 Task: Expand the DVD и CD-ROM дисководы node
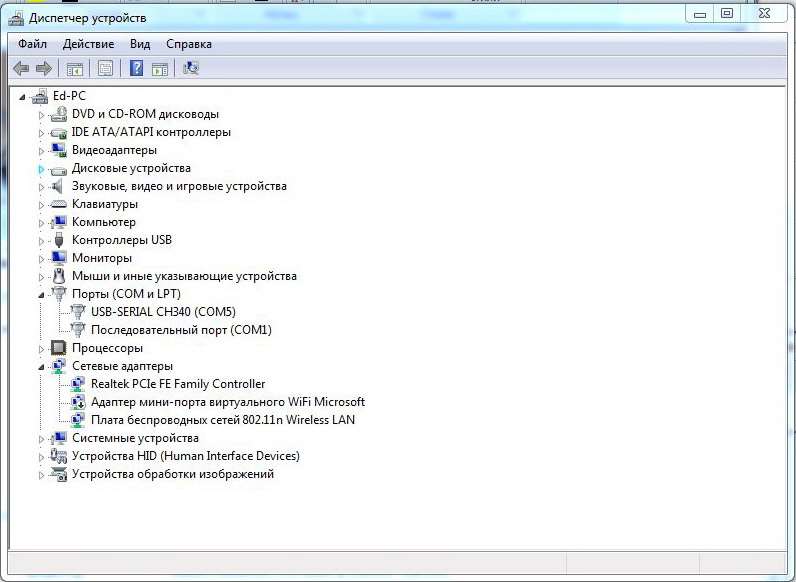[41, 115]
